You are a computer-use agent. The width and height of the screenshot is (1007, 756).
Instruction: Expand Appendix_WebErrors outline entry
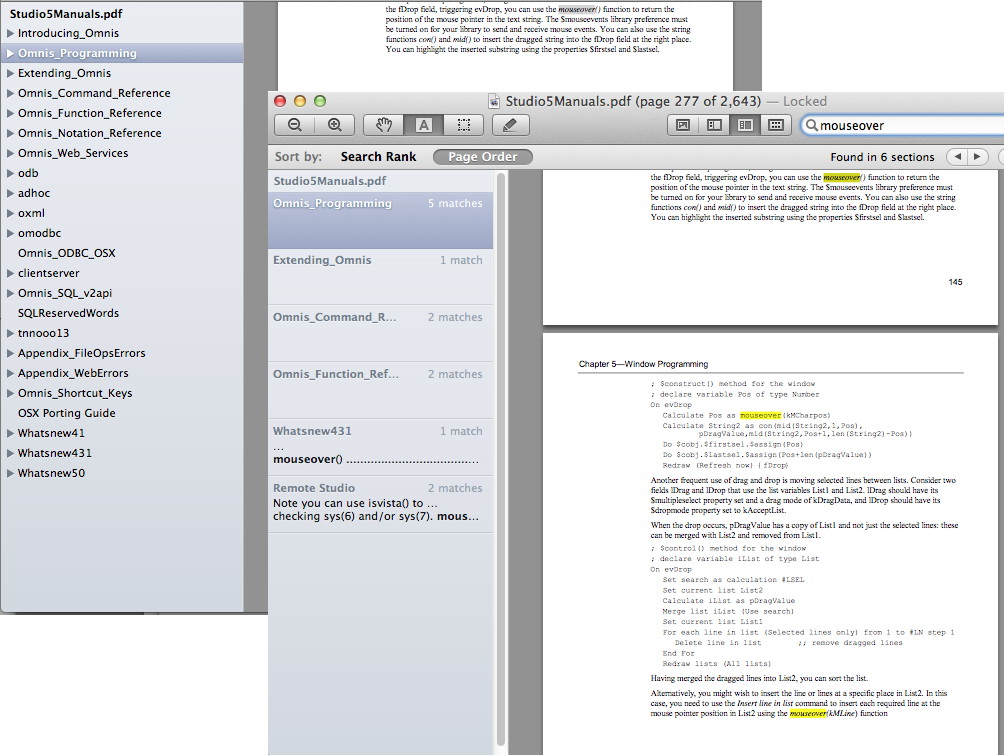click(10, 373)
